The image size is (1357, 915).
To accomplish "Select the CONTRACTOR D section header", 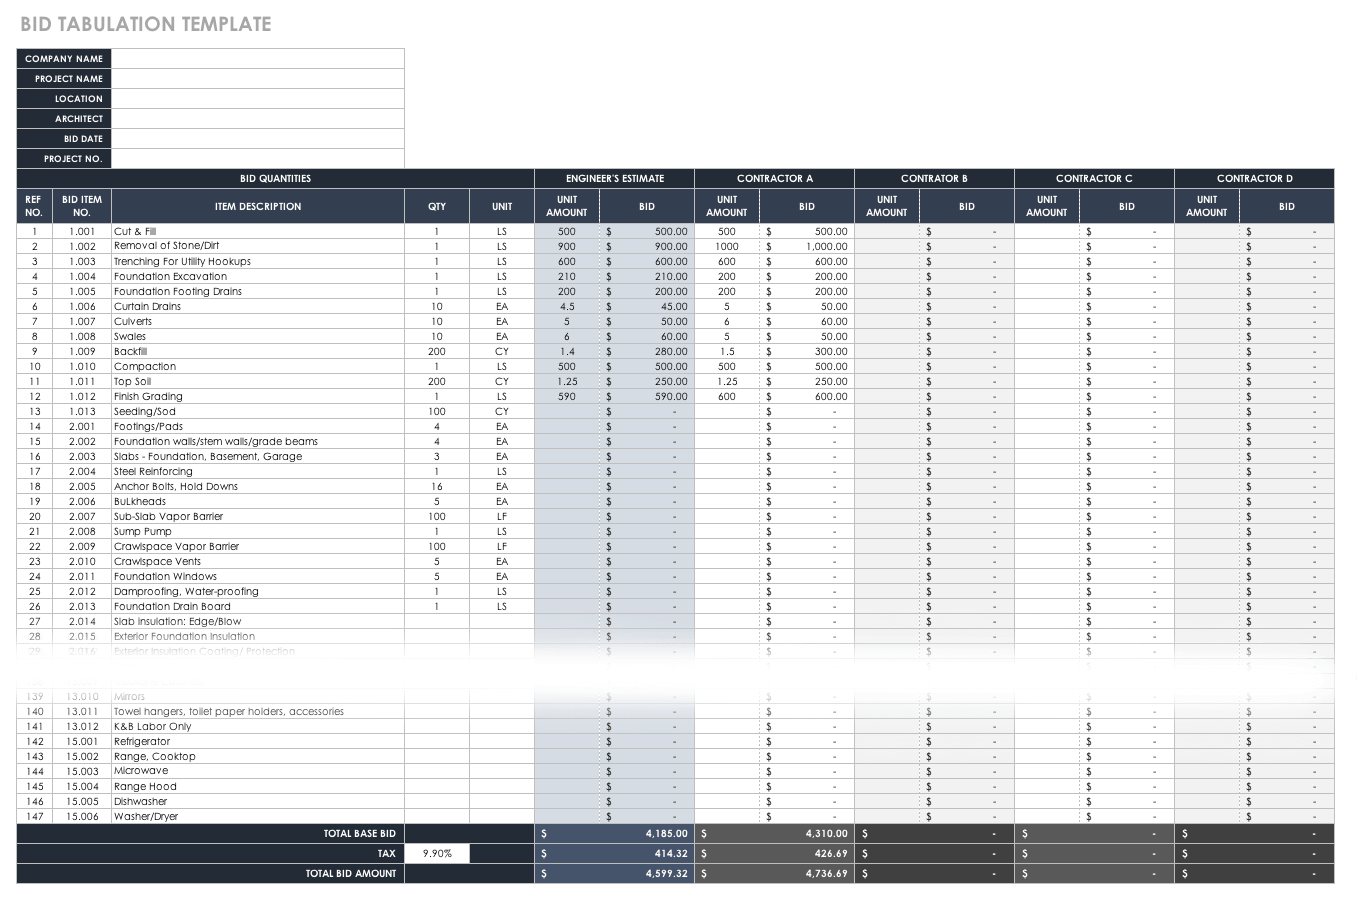I will [1254, 178].
